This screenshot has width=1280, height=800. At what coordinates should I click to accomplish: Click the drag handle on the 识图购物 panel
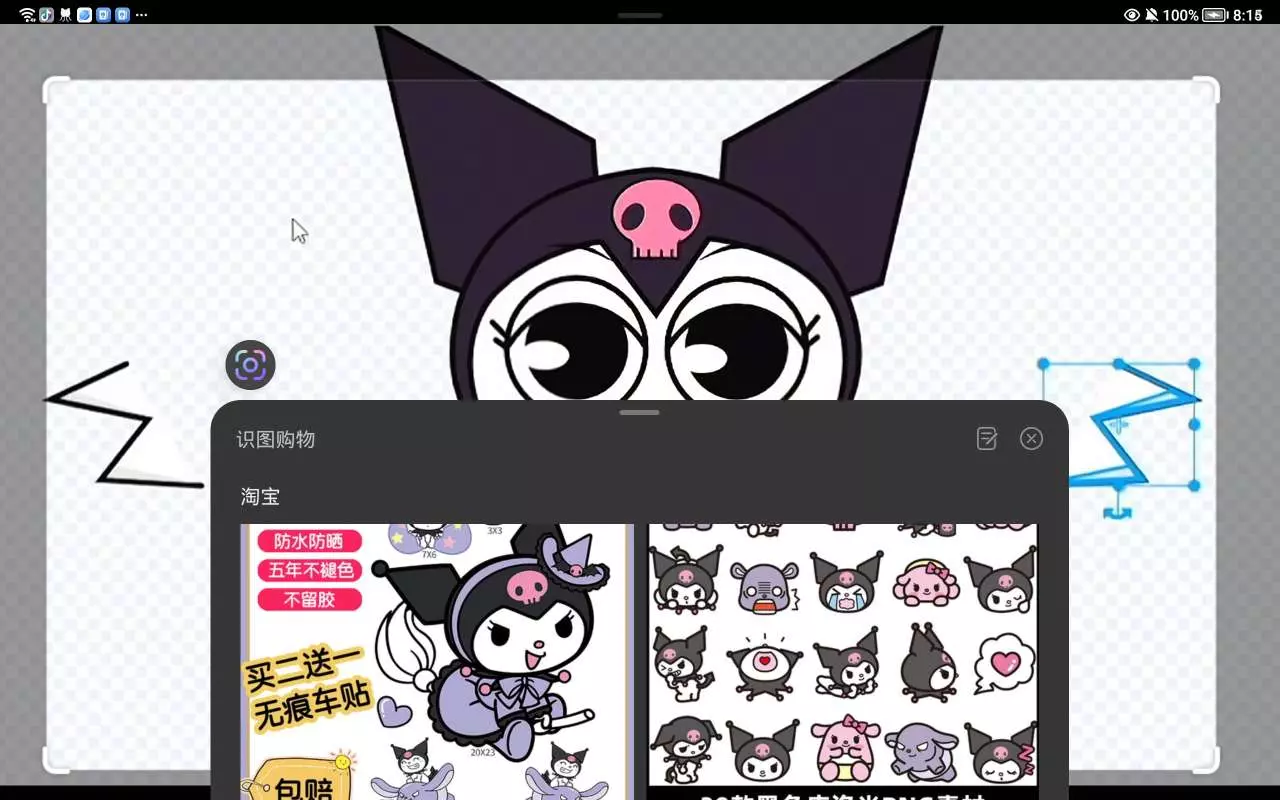[640, 412]
